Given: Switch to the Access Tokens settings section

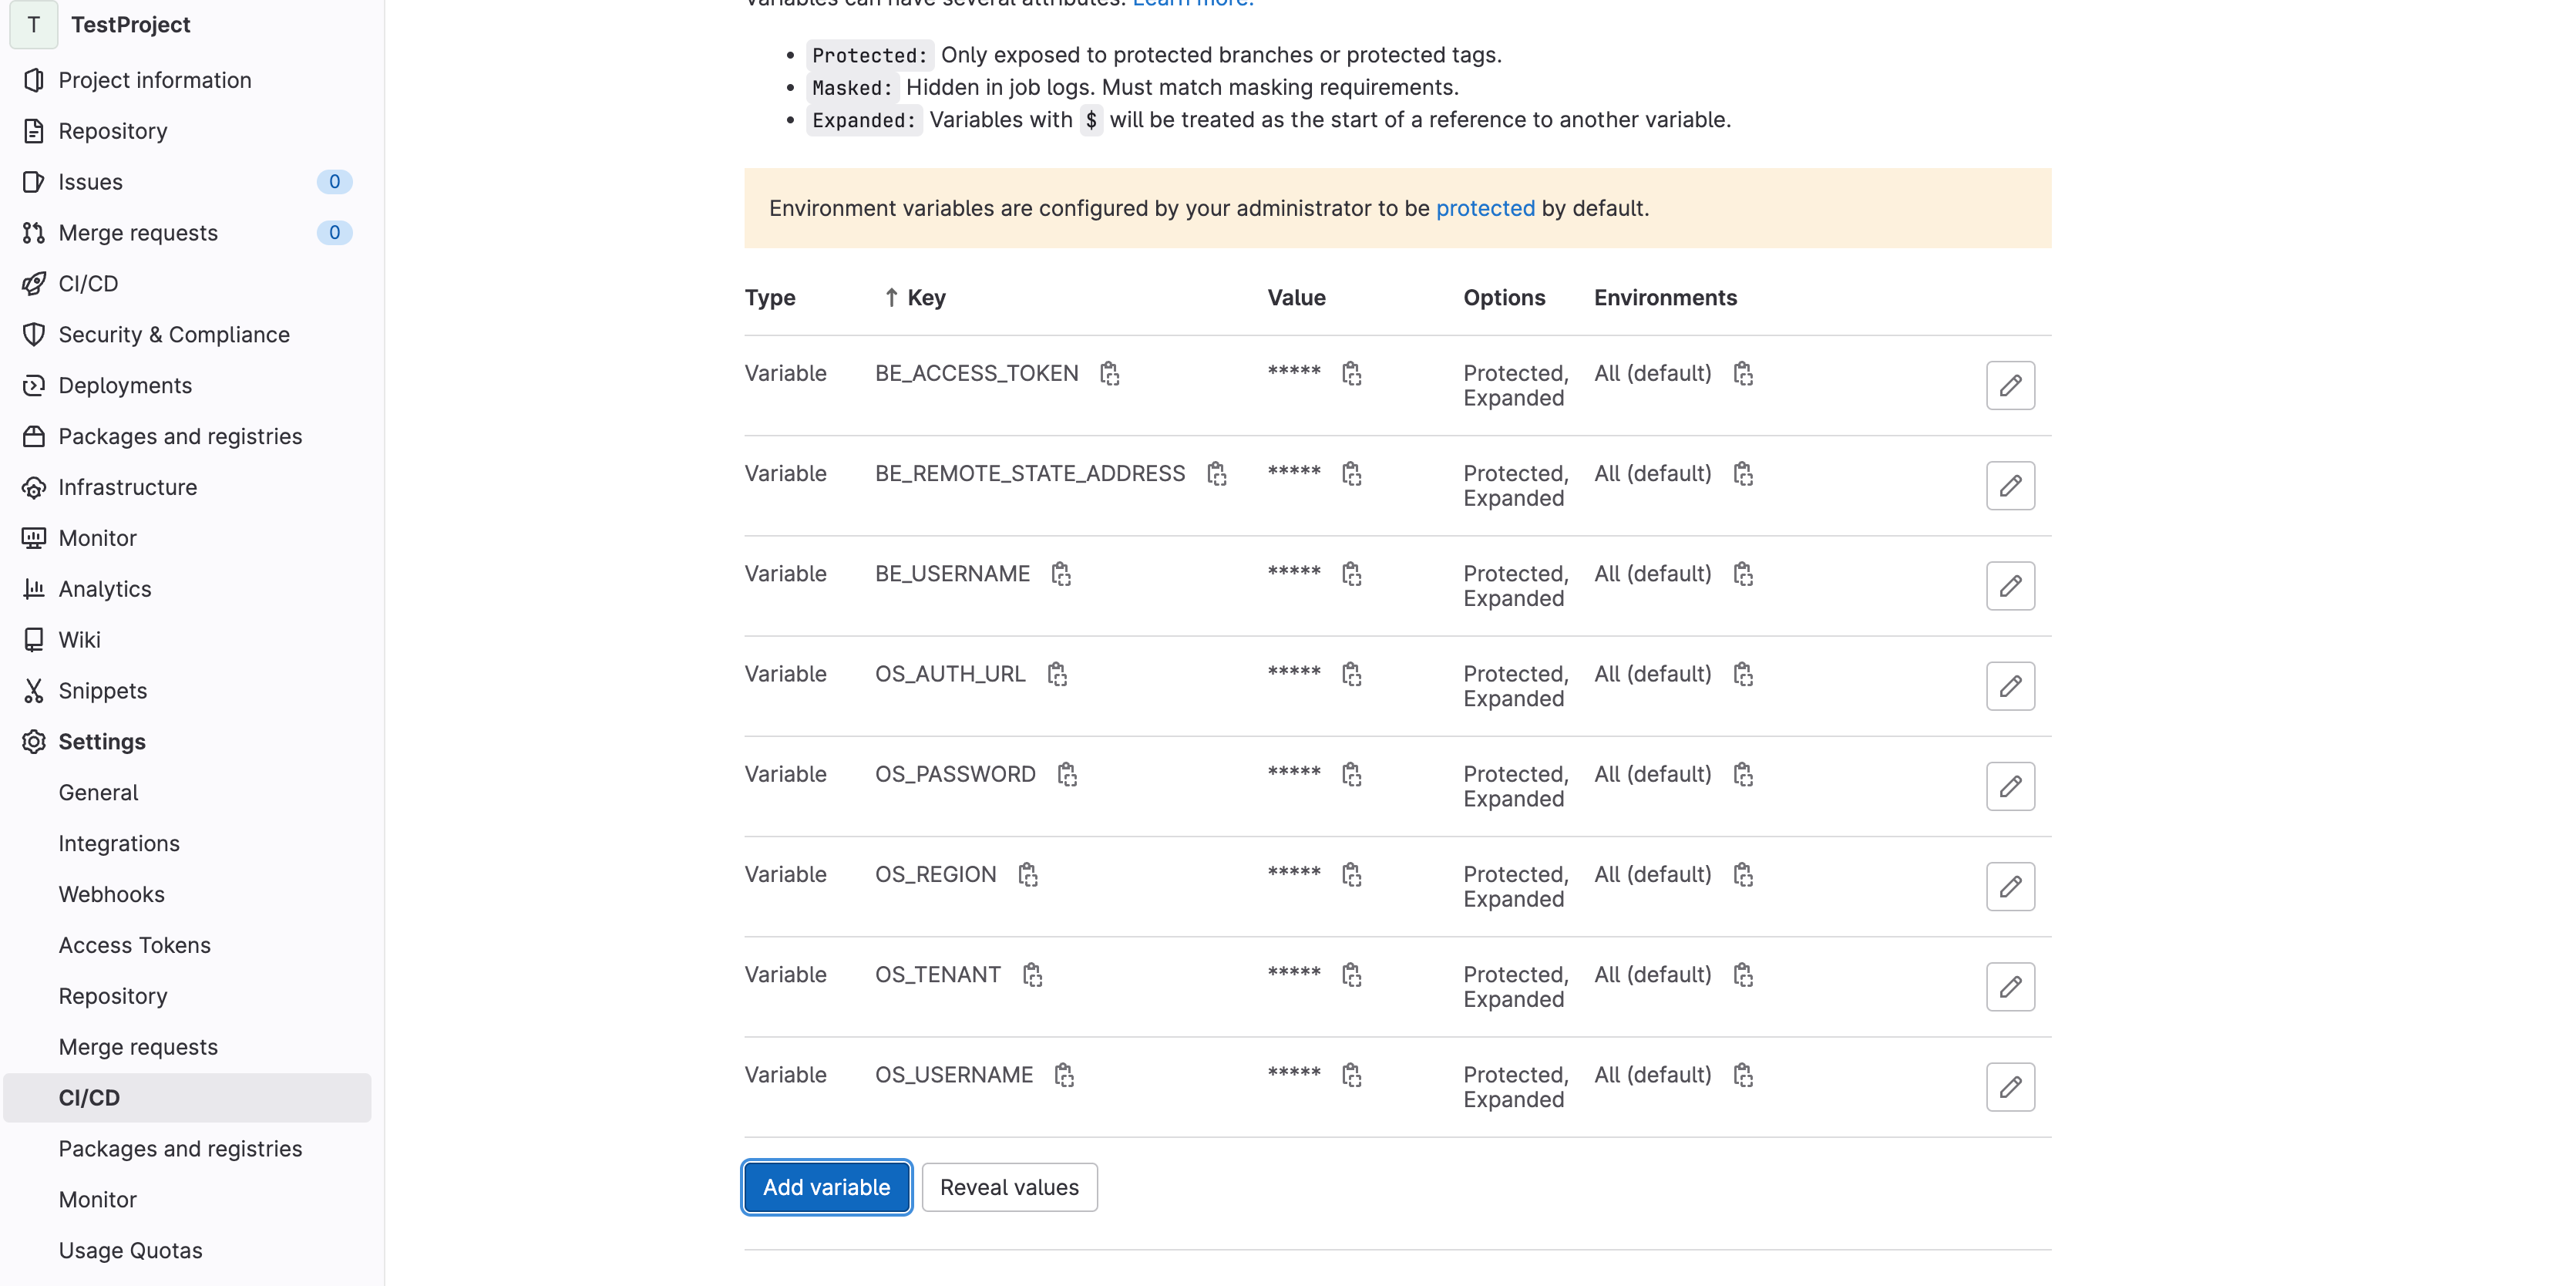Looking at the screenshot, I should coord(134,944).
